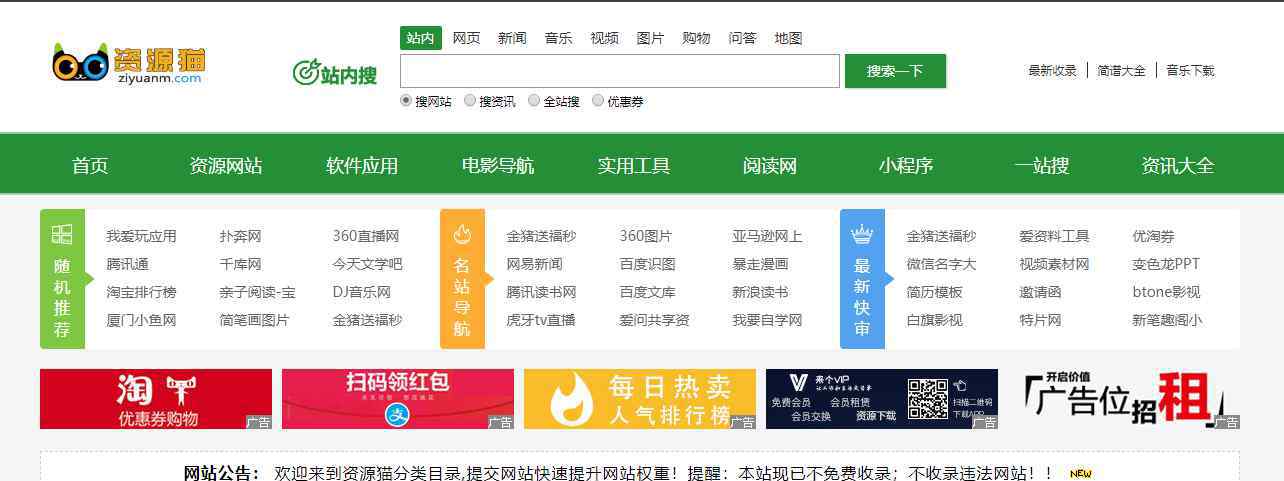Click the 名站导航 flame icon
The height and width of the screenshot is (481, 1284).
click(x=462, y=234)
